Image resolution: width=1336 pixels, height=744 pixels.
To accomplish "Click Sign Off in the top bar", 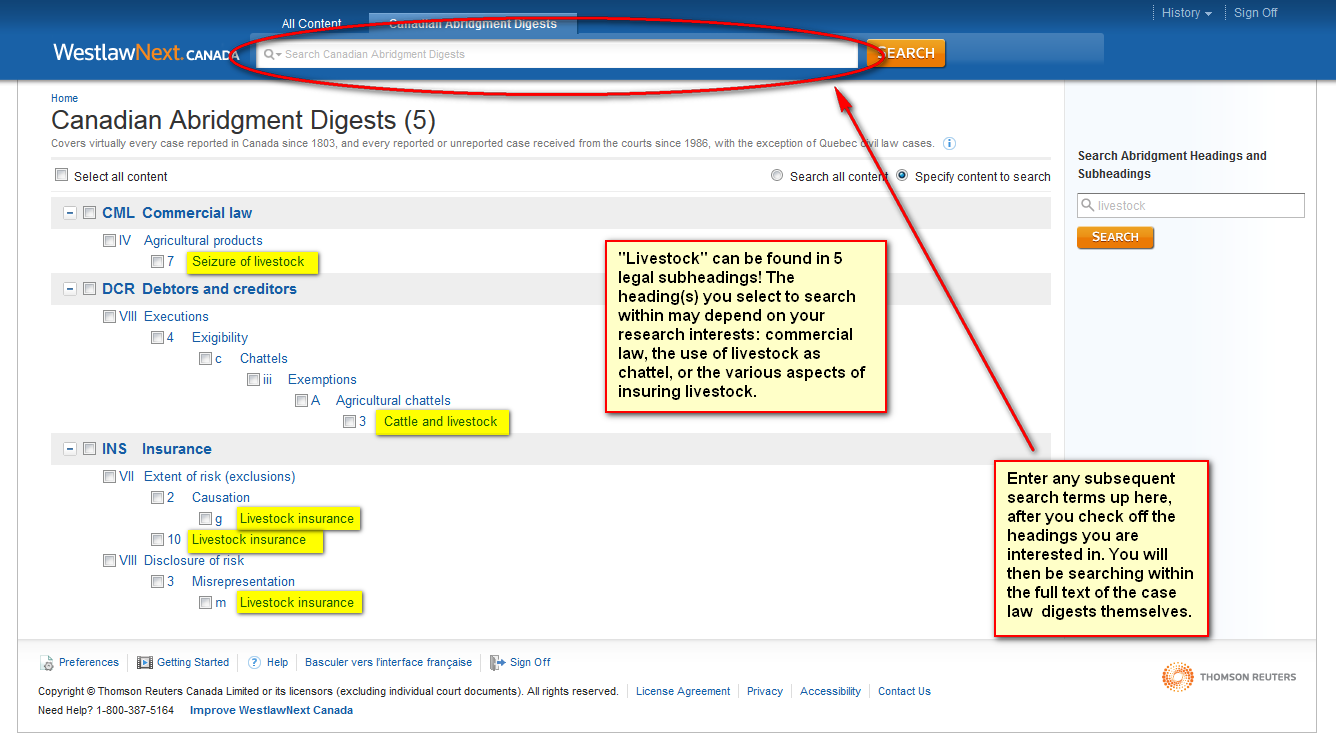I will [1256, 13].
